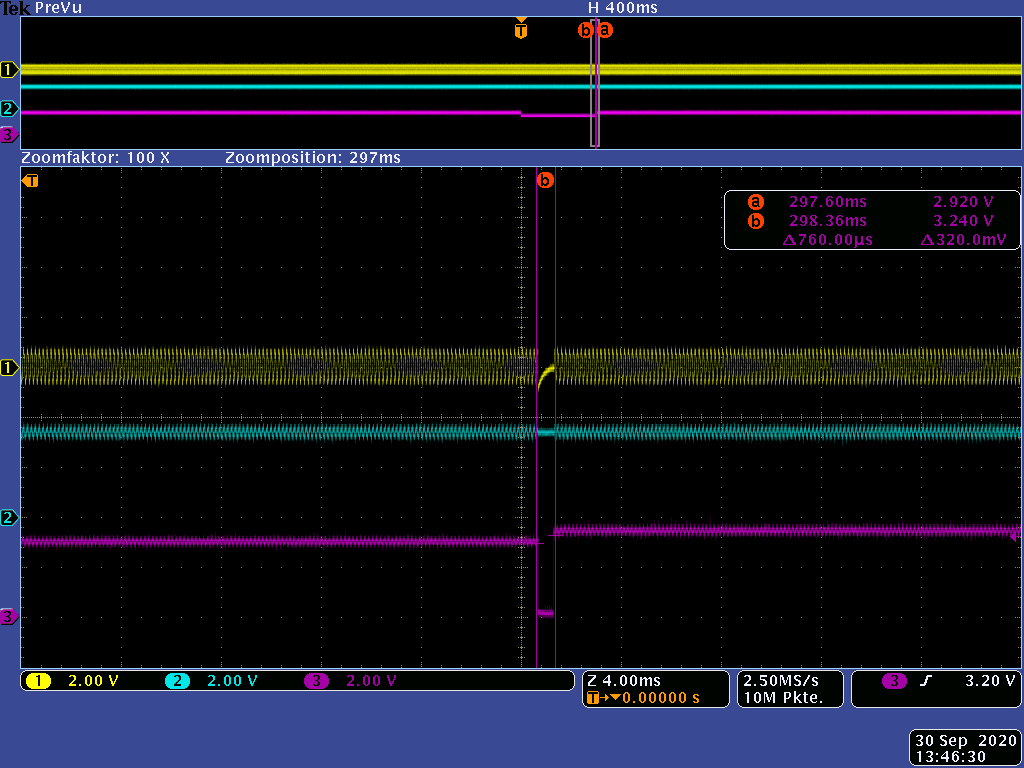Click the trigger source channel 3 badge
1024x768 pixels.
(x=894, y=681)
